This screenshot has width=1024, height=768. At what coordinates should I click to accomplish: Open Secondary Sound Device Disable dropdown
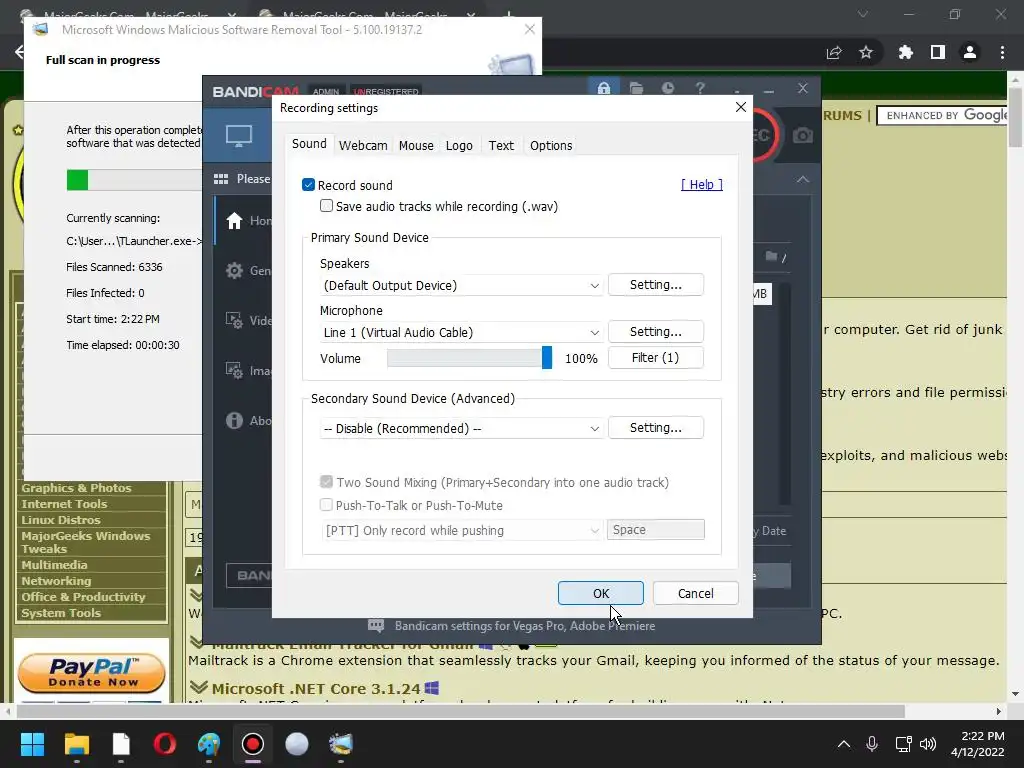pos(461,428)
